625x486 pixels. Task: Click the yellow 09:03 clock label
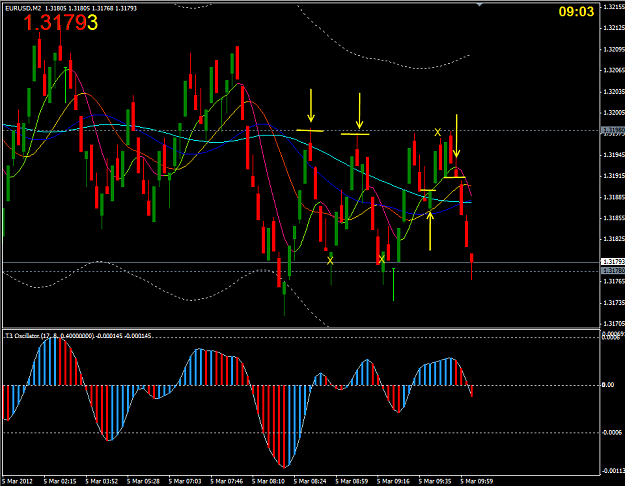click(x=576, y=12)
